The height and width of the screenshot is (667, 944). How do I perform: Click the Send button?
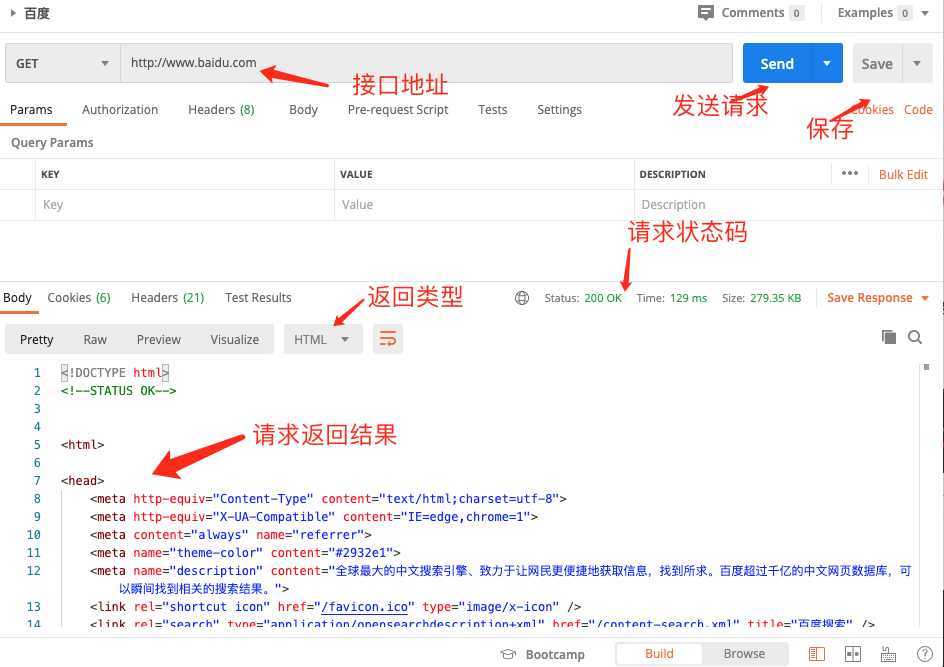pos(777,63)
